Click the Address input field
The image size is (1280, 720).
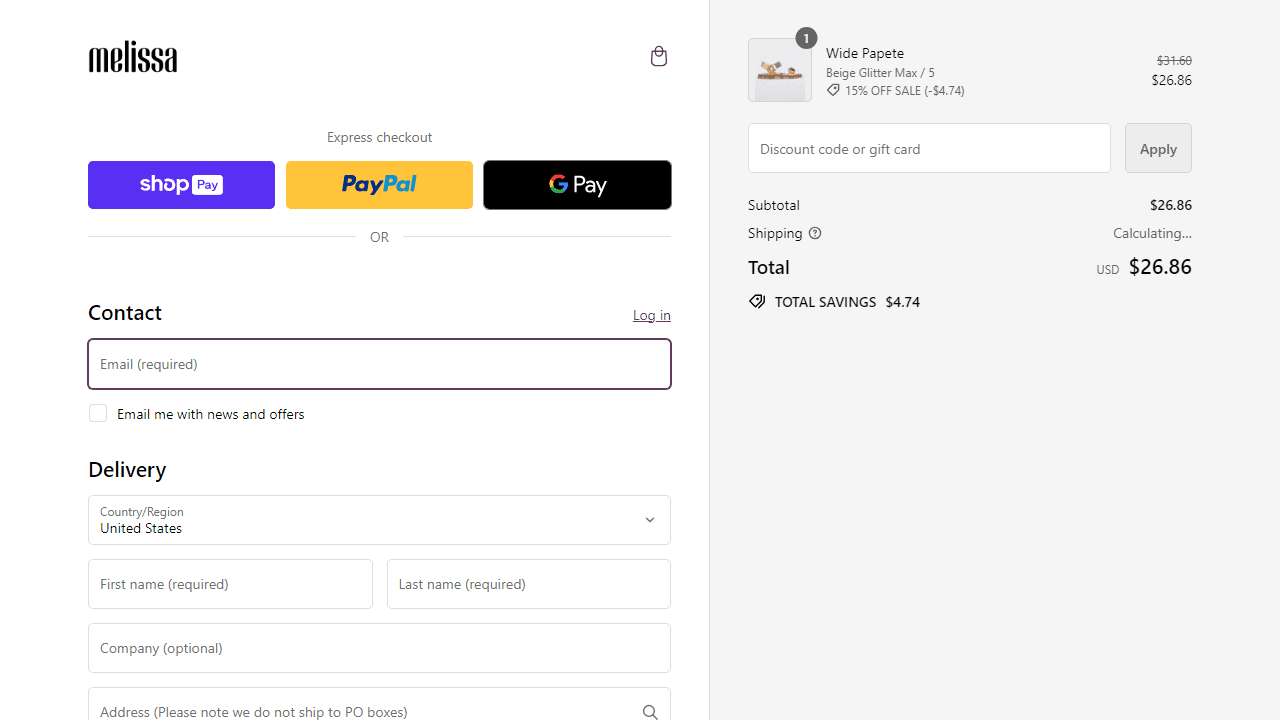point(360,708)
